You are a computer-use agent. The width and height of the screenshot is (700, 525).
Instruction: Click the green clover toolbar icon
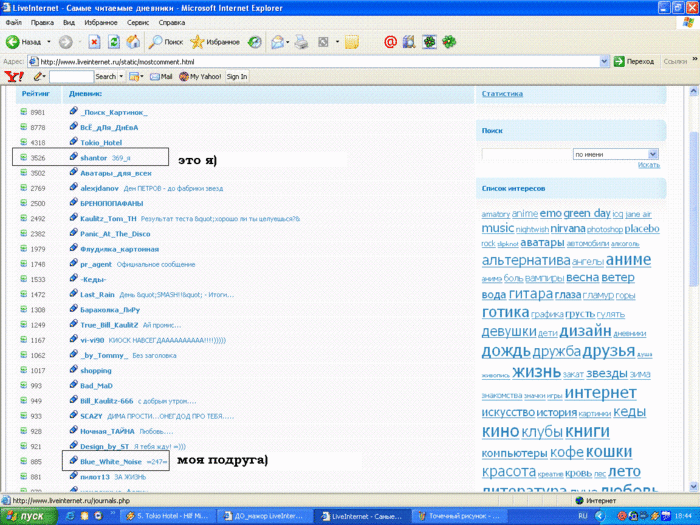tap(449, 42)
